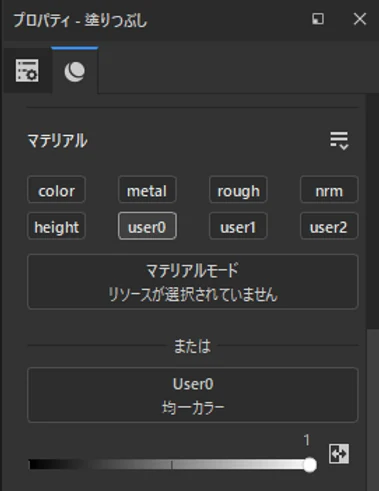
Task: Click the マテリアル section heading
Action: [57, 141]
